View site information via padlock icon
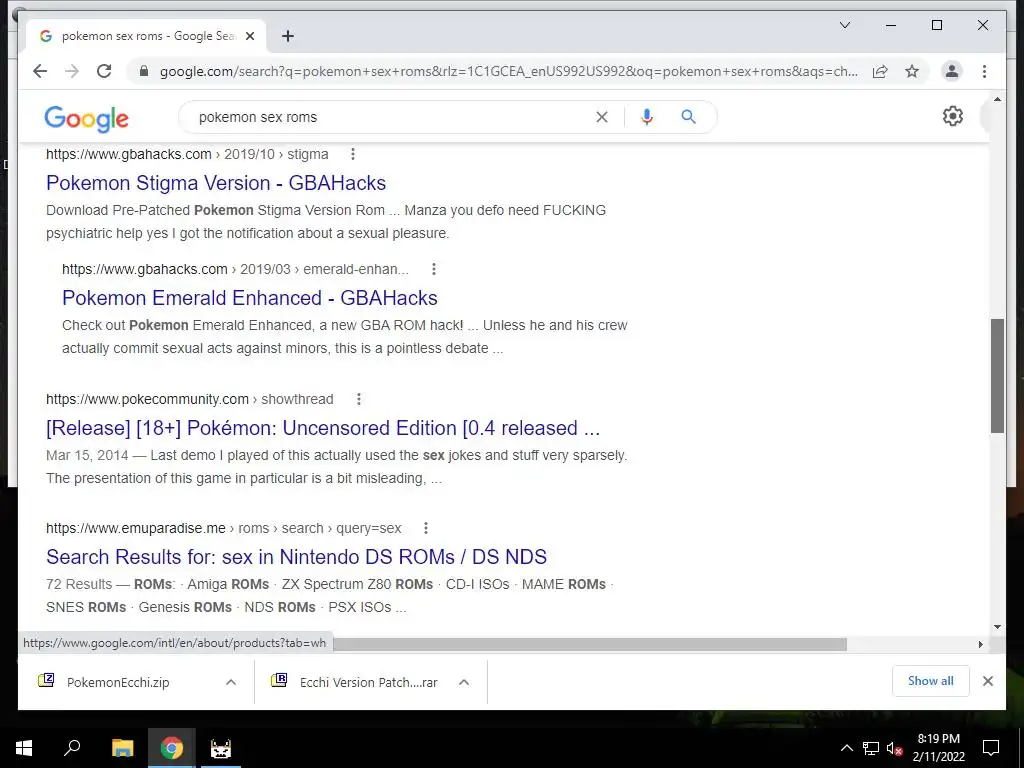This screenshot has width=1024, height=768. tap(144, 71)
